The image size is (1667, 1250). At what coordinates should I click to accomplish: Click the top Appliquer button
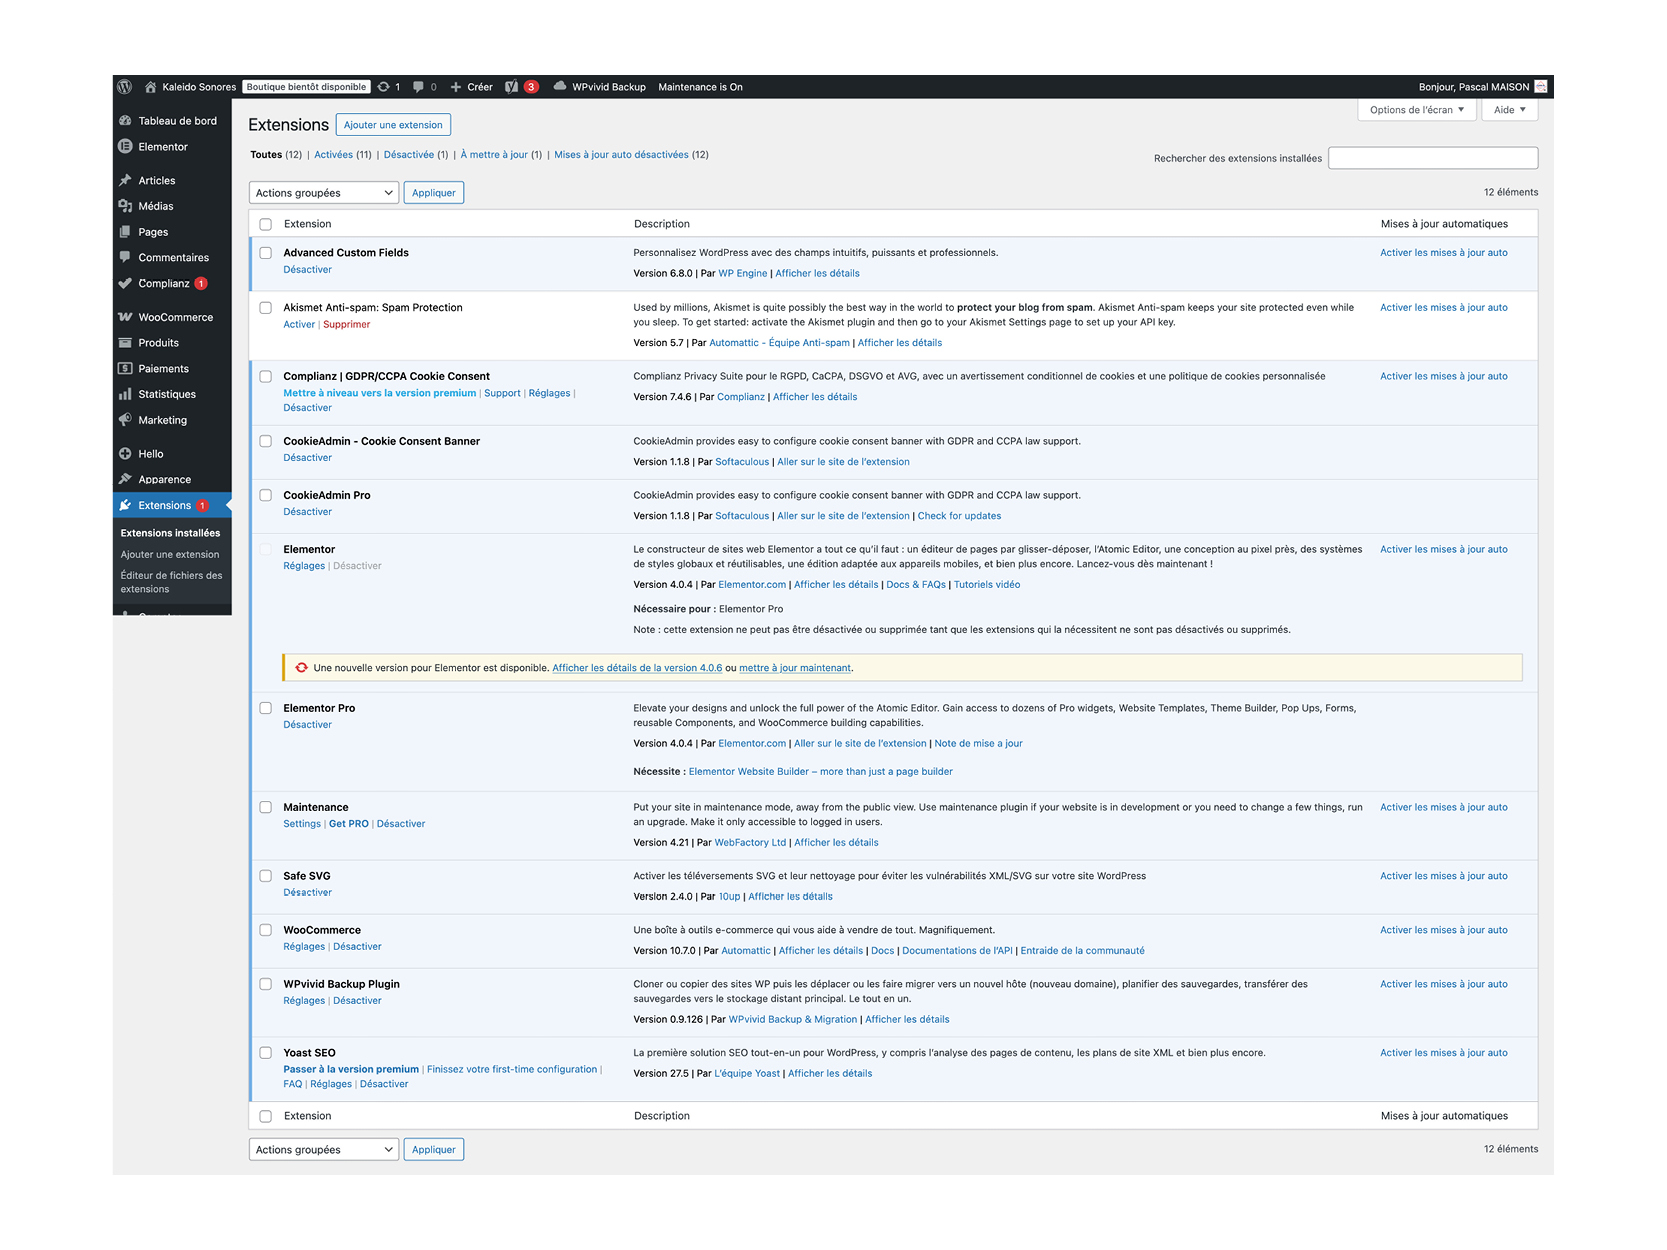tap(434, 193)
